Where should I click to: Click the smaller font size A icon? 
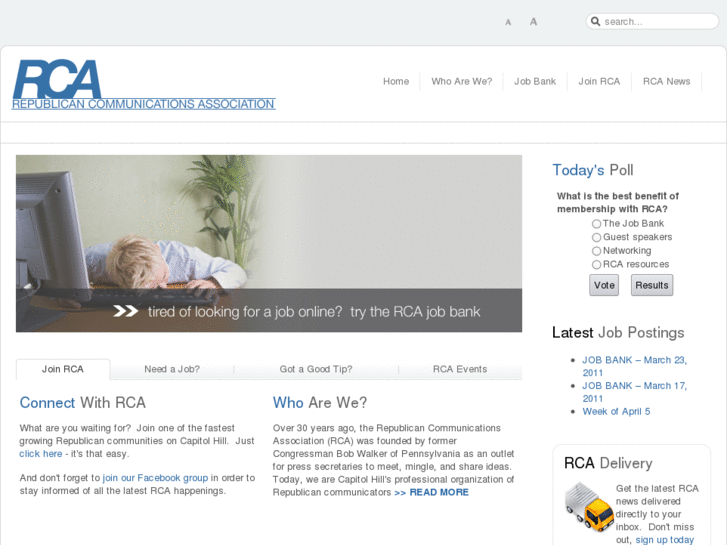click(508, 22)
